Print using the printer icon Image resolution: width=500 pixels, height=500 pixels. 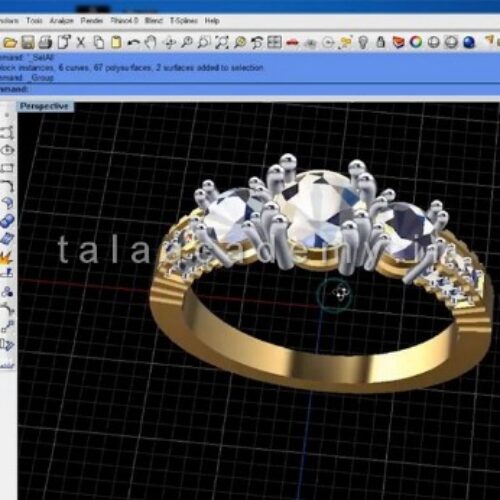45,43
